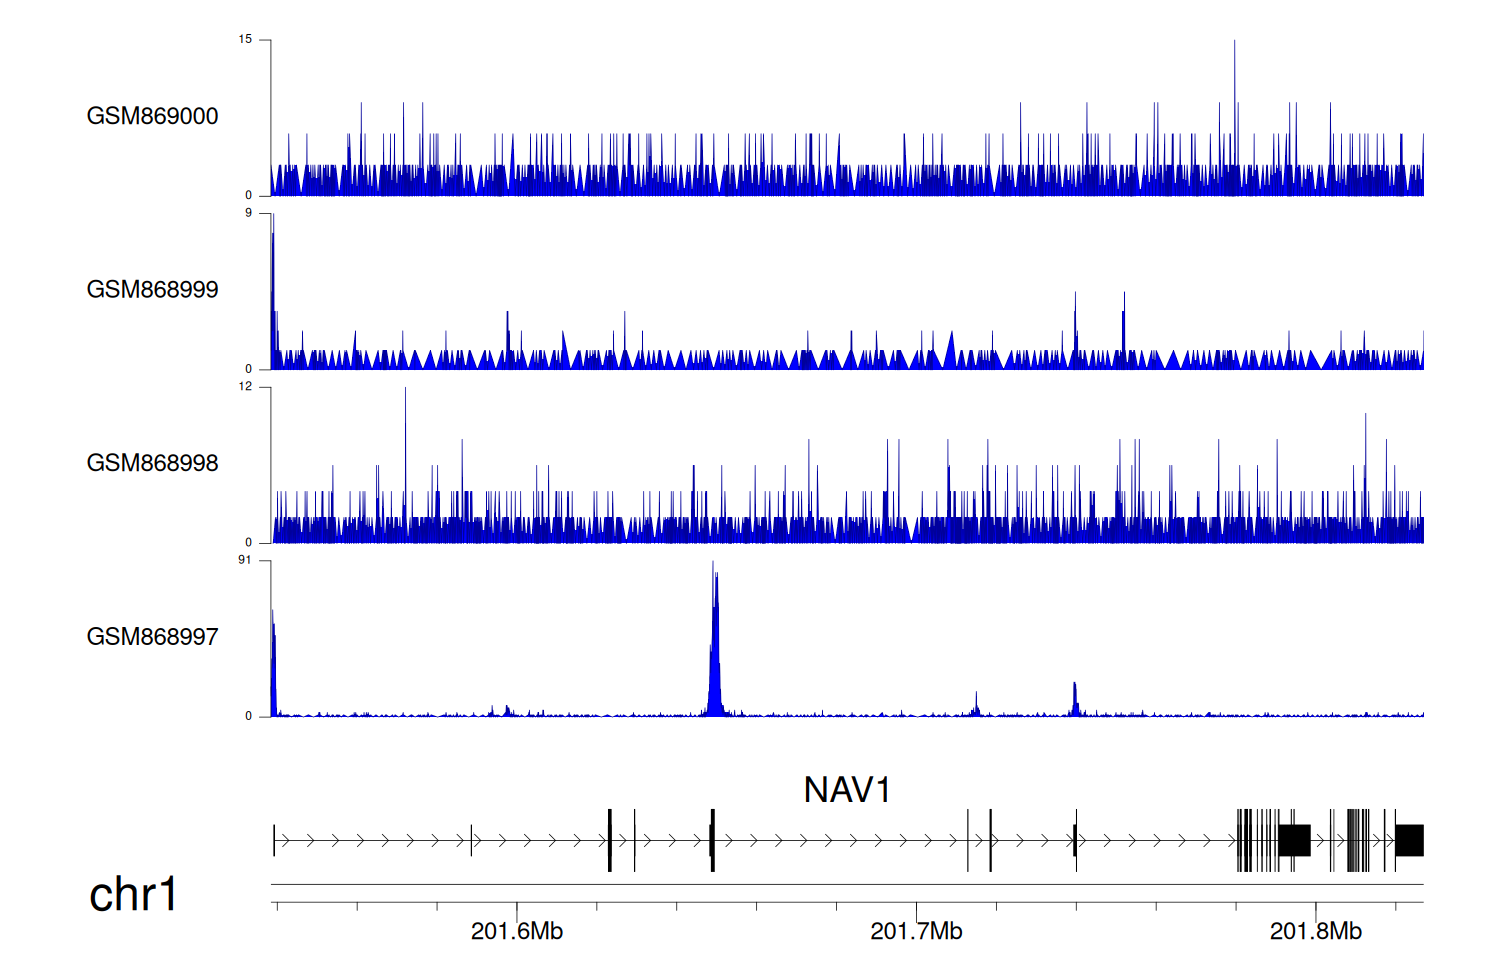The width and height of the screenshot is (1500, 980).
Task: Click the rightmost large NAV1 exon block
Action: click(1409, 840)
